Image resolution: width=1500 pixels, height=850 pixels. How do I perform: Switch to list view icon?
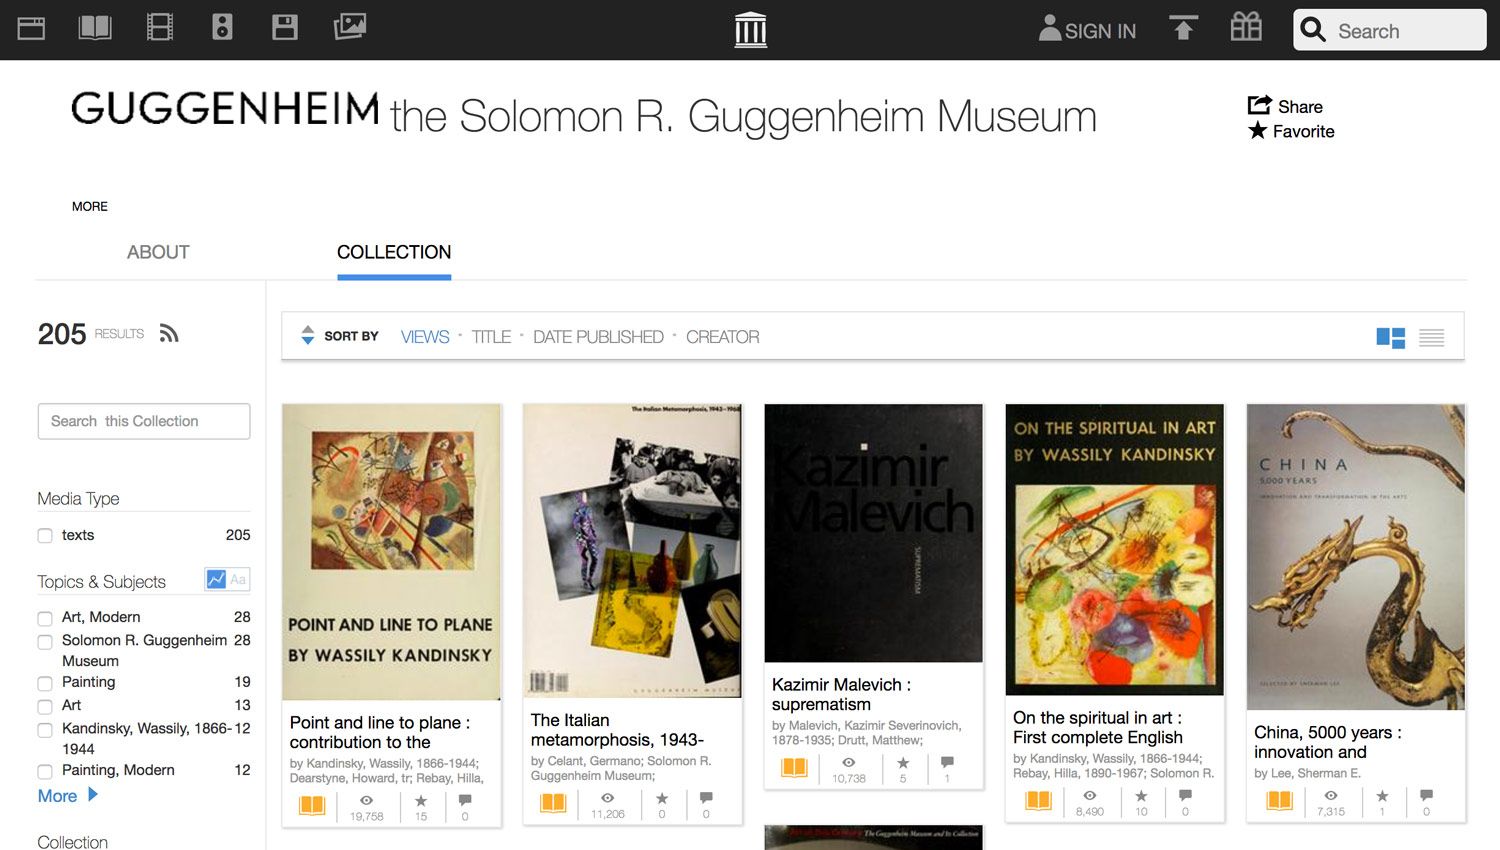click(1432, 338)
